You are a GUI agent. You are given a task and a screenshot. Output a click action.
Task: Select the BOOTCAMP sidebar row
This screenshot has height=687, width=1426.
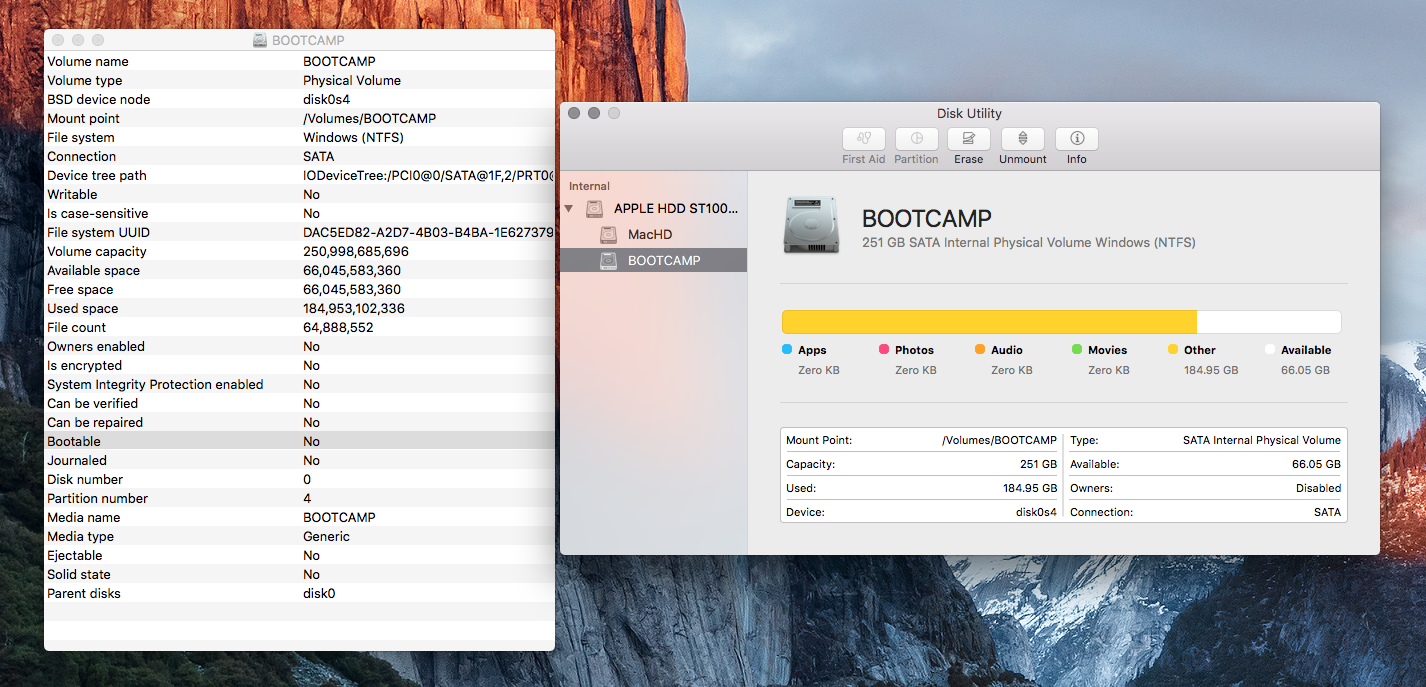[x=654, y=260]
